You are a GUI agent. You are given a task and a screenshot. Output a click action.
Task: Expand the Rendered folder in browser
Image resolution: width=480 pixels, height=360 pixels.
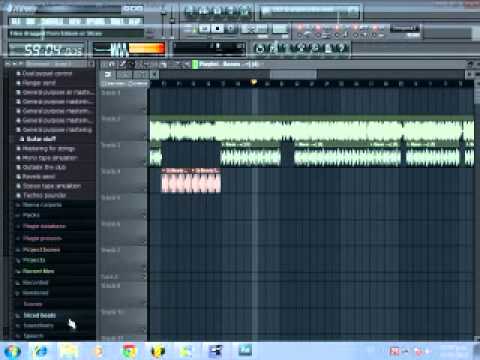(35, 293)
